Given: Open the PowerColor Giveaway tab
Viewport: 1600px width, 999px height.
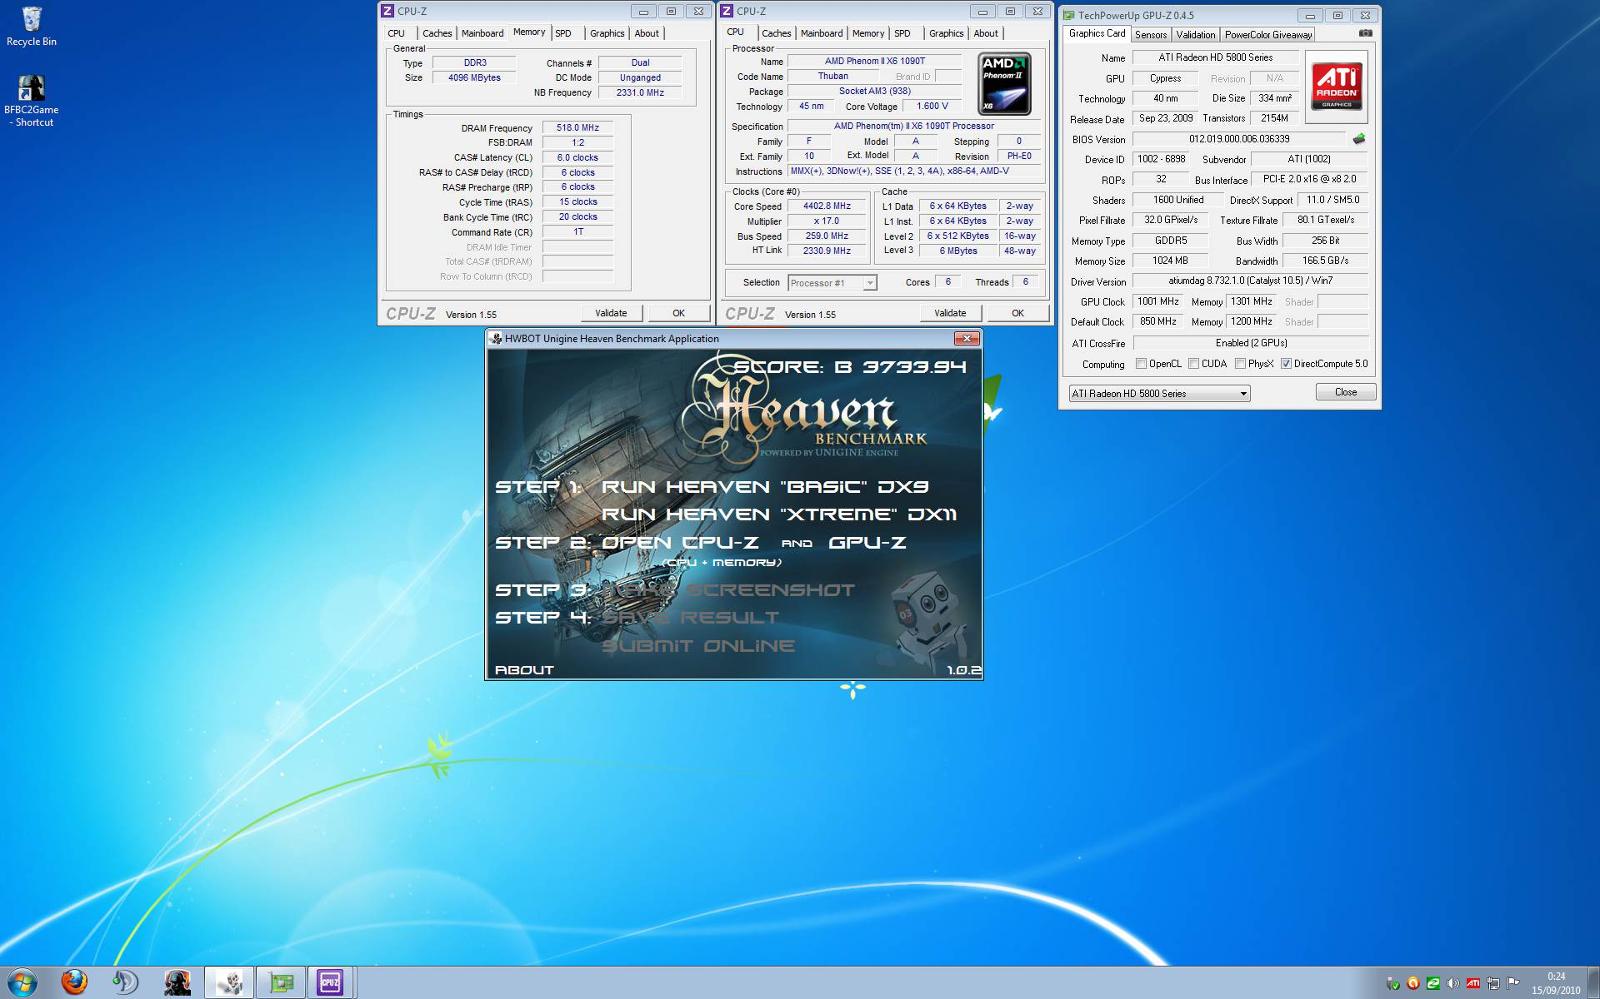Looking at the screenshot, I should (1268, 34).
